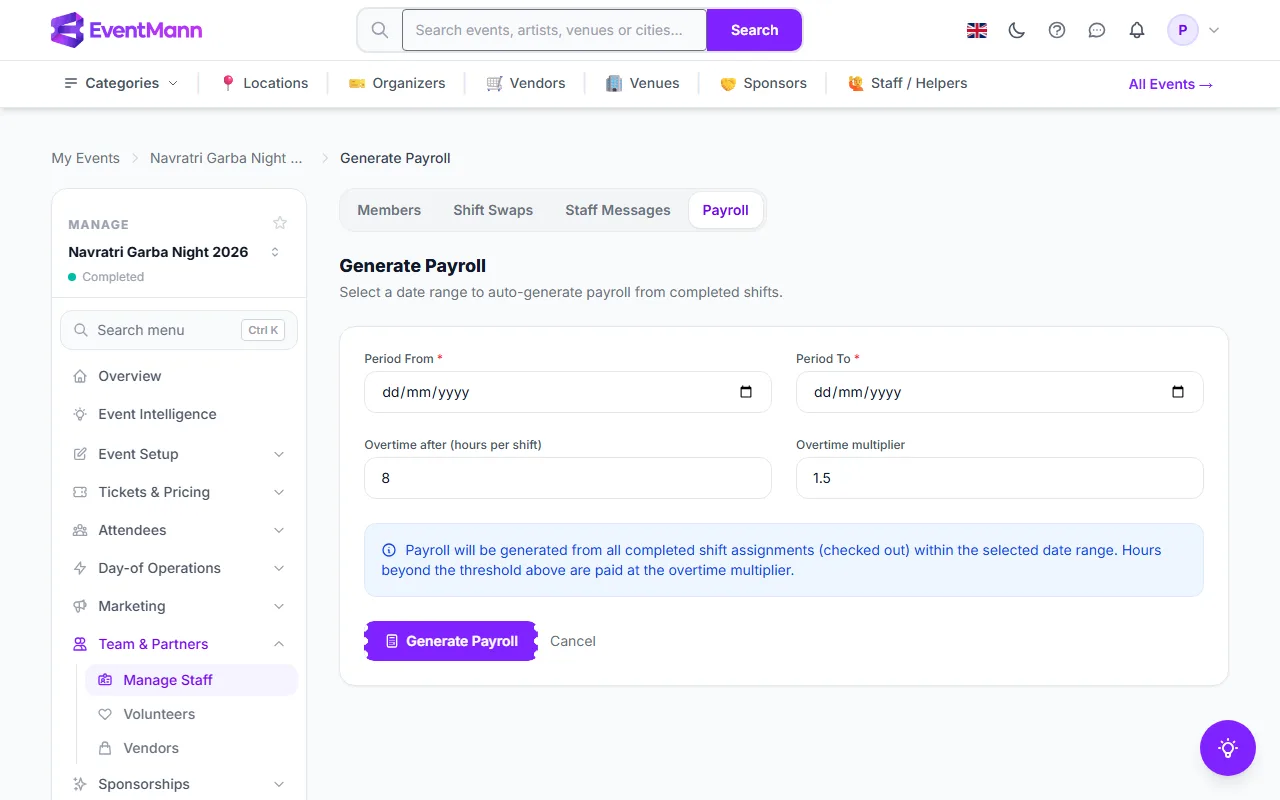1280x800 pixels.
Task: Click the Generate Payroll button
Action: (451, 641)
